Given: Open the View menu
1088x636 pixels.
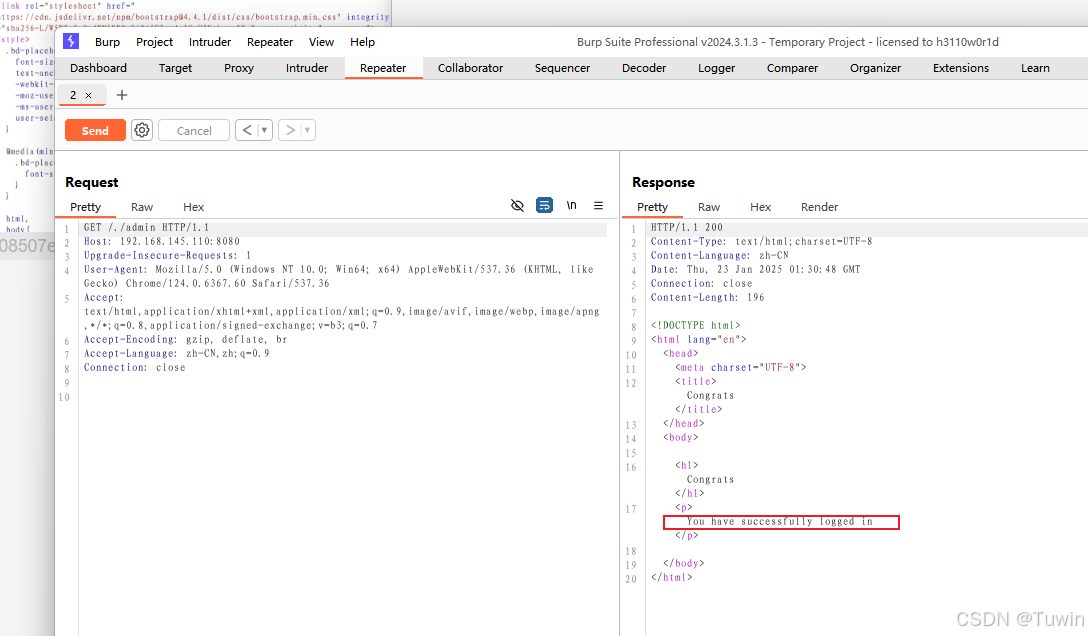Looking at the screenshot, I should pyautogui.click(x=321, y=42).
